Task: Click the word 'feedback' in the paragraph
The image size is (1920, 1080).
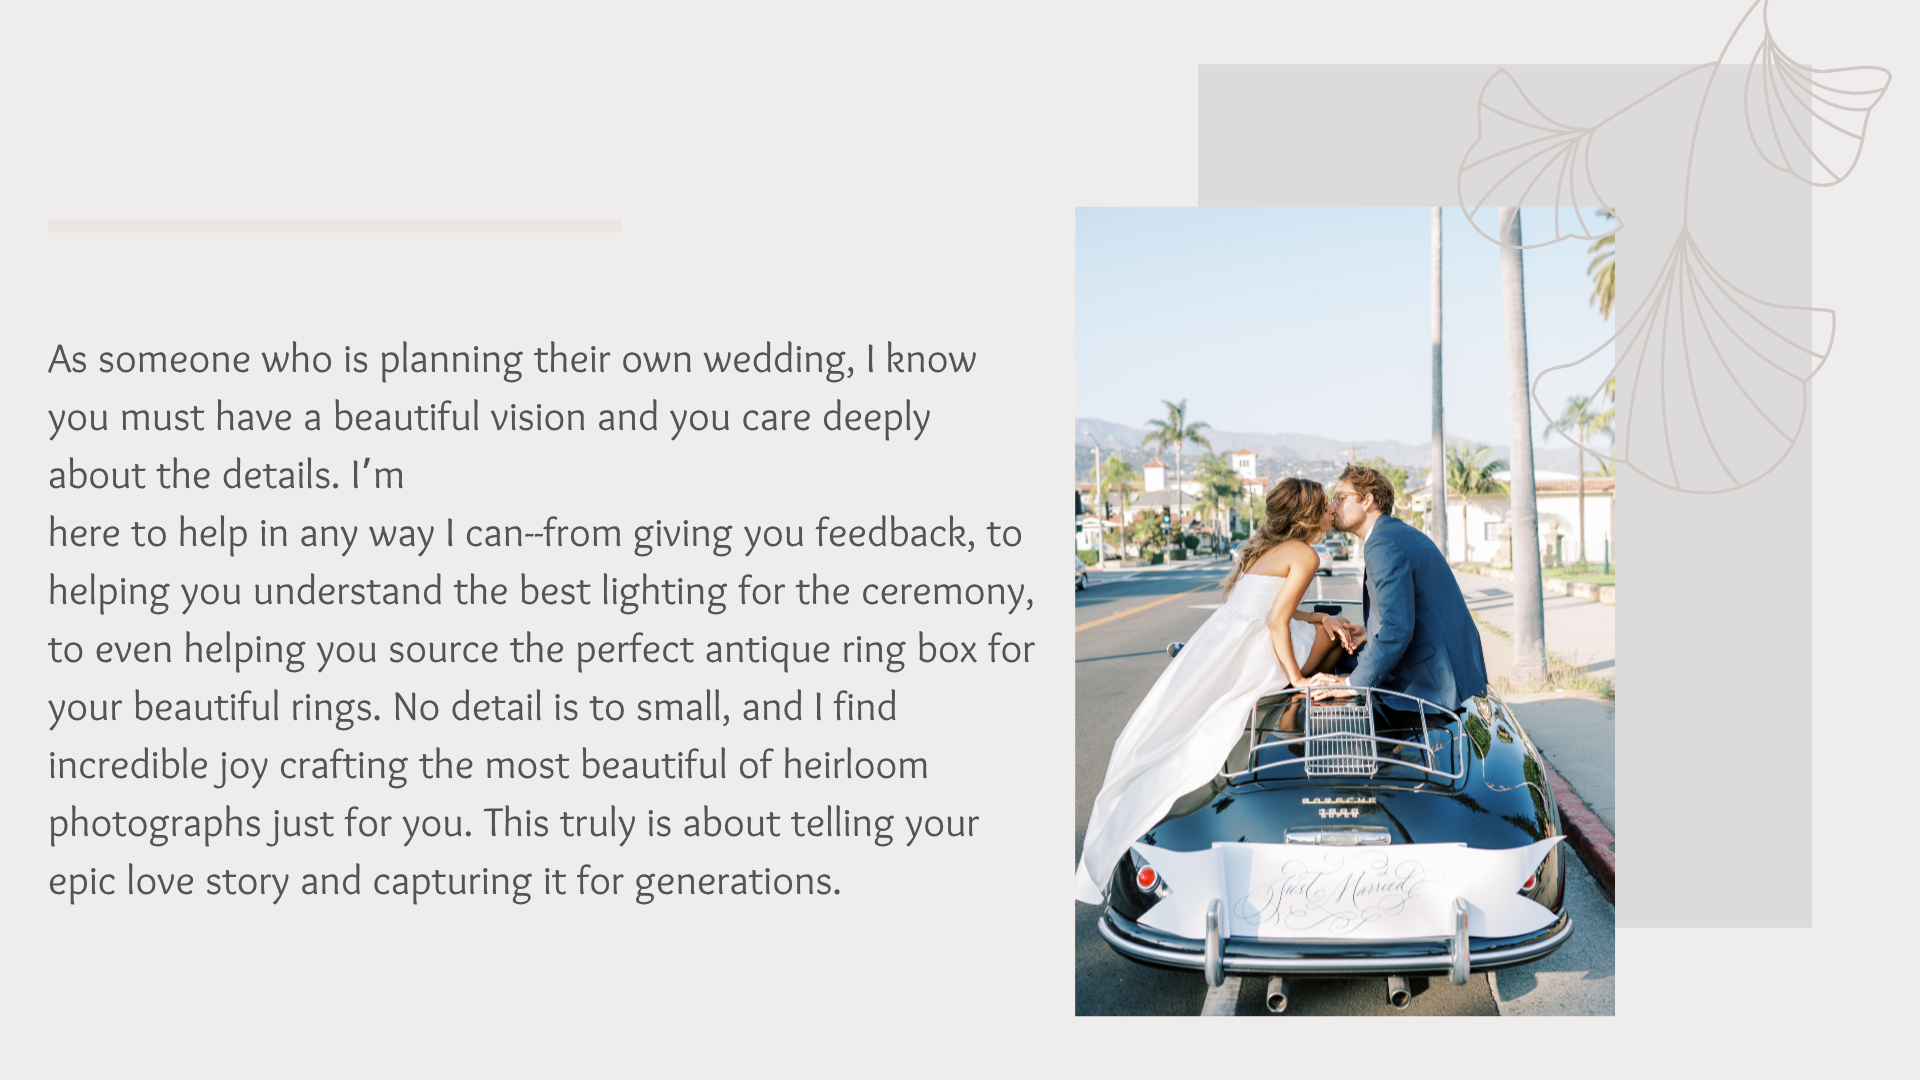Action: (891, 534)
